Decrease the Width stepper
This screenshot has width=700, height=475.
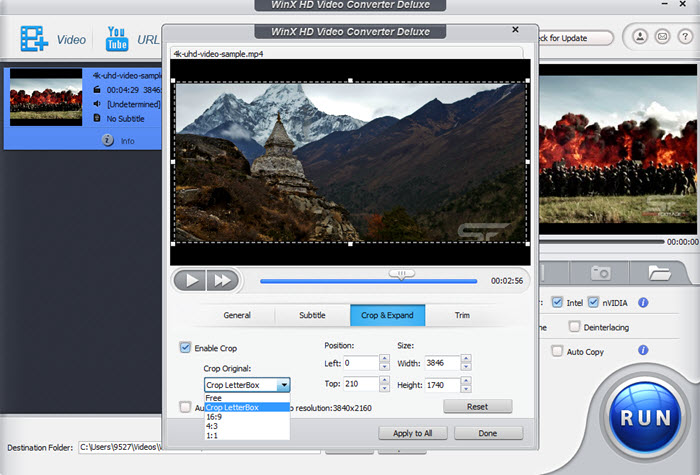point(466,367)
